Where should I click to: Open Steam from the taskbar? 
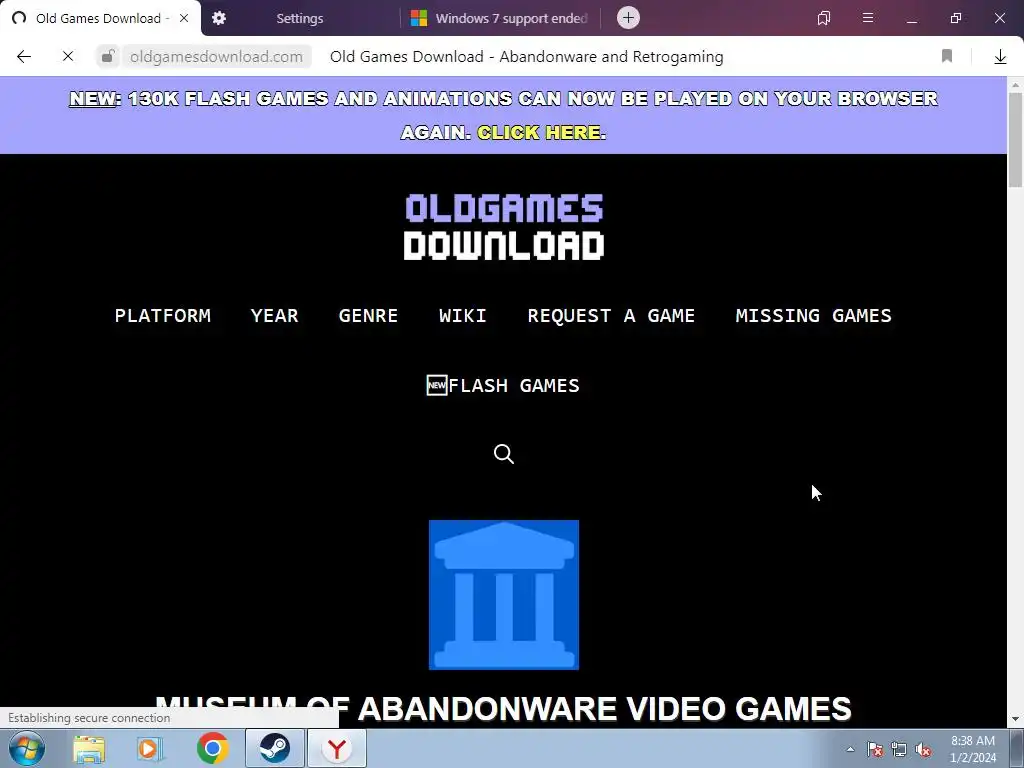[x=275, y=748]
